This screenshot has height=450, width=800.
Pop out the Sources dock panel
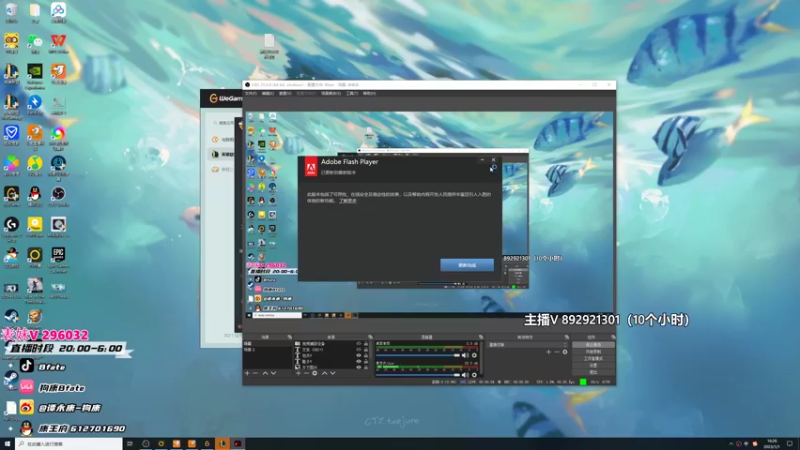[x=370, y=337]
